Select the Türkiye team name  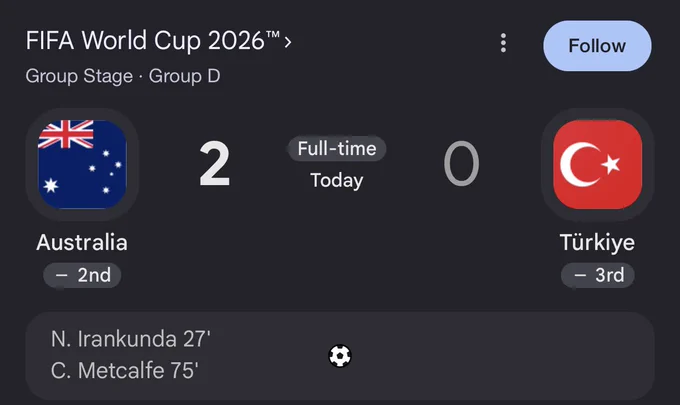(x=597, y=242)
